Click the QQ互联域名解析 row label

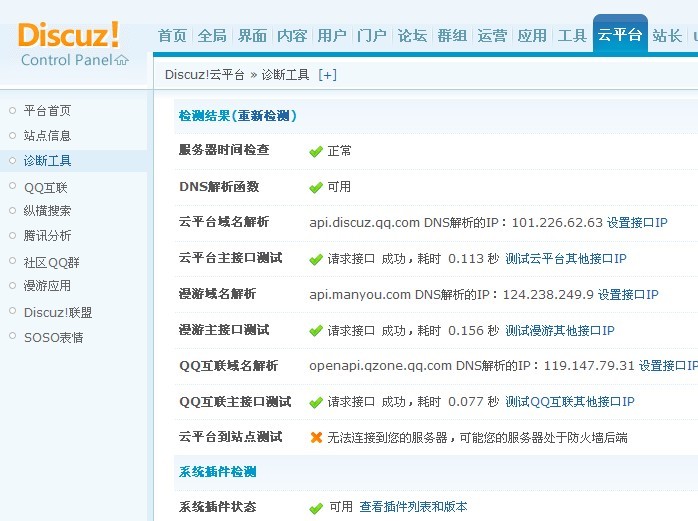point(228,366)
